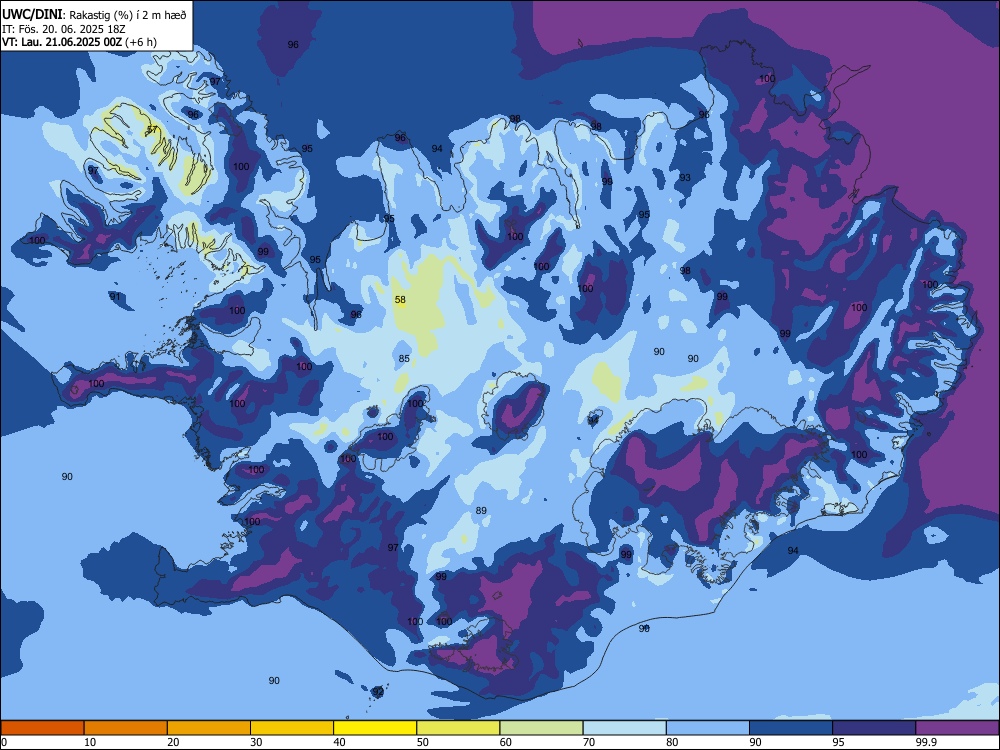Screen dimensions: 1000x750
Task: Click the light orange 20–30 legend swatch
Action: (209, 728)
